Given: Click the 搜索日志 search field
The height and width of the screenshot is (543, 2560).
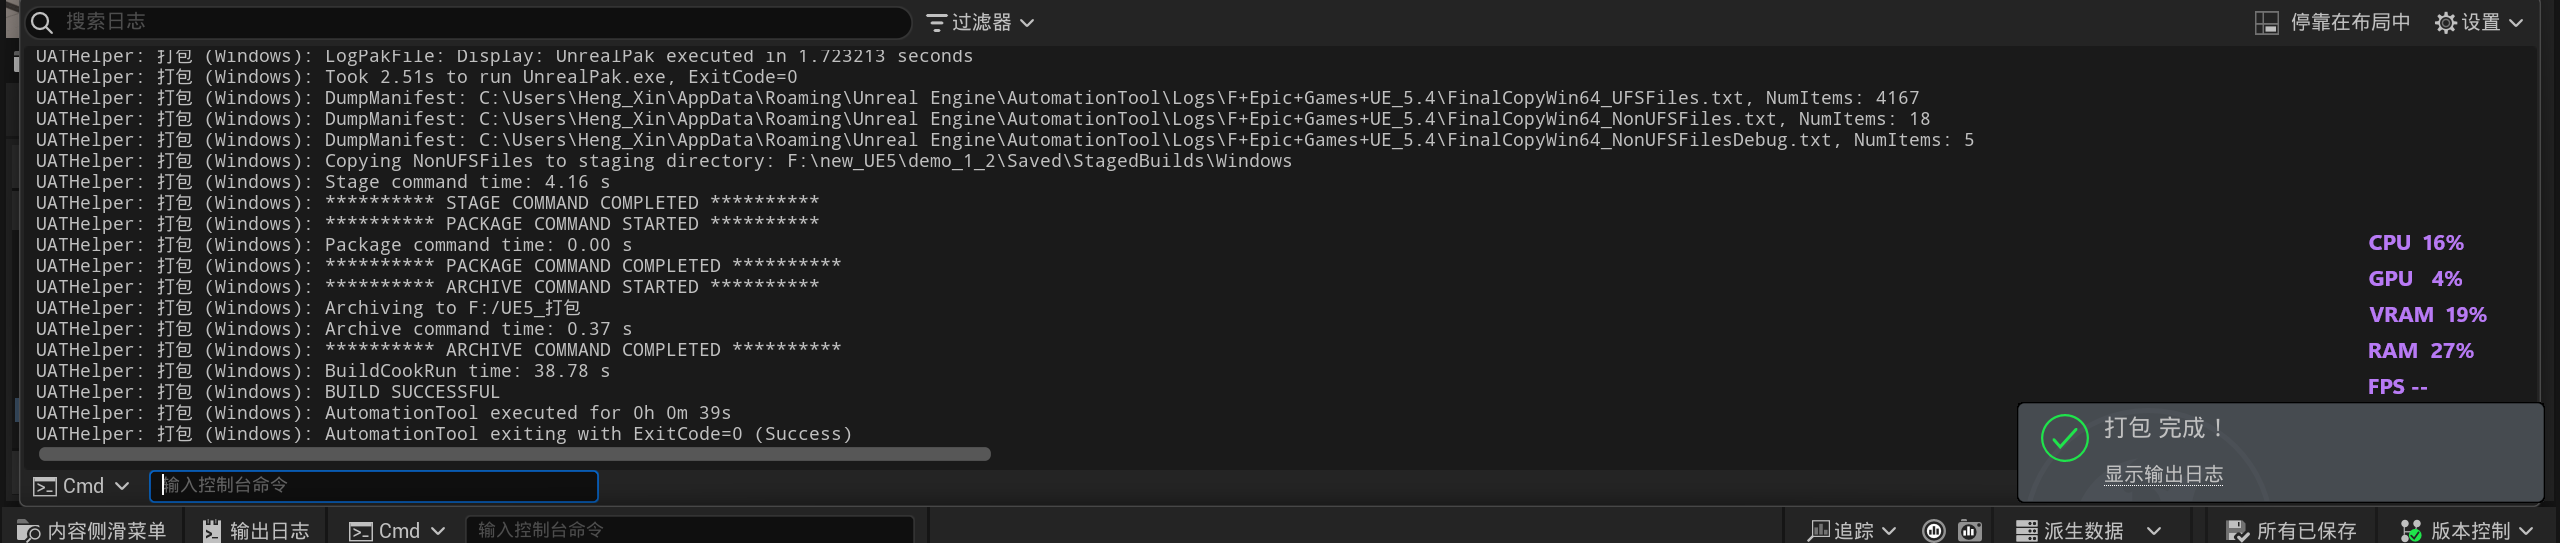Looking at the screenshot, I should coord(480,22).
